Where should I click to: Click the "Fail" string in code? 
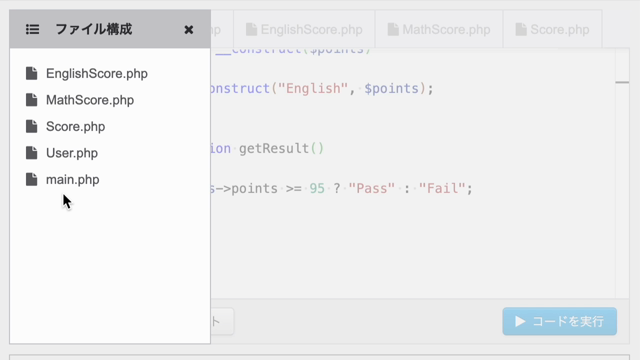pos(442,189)
